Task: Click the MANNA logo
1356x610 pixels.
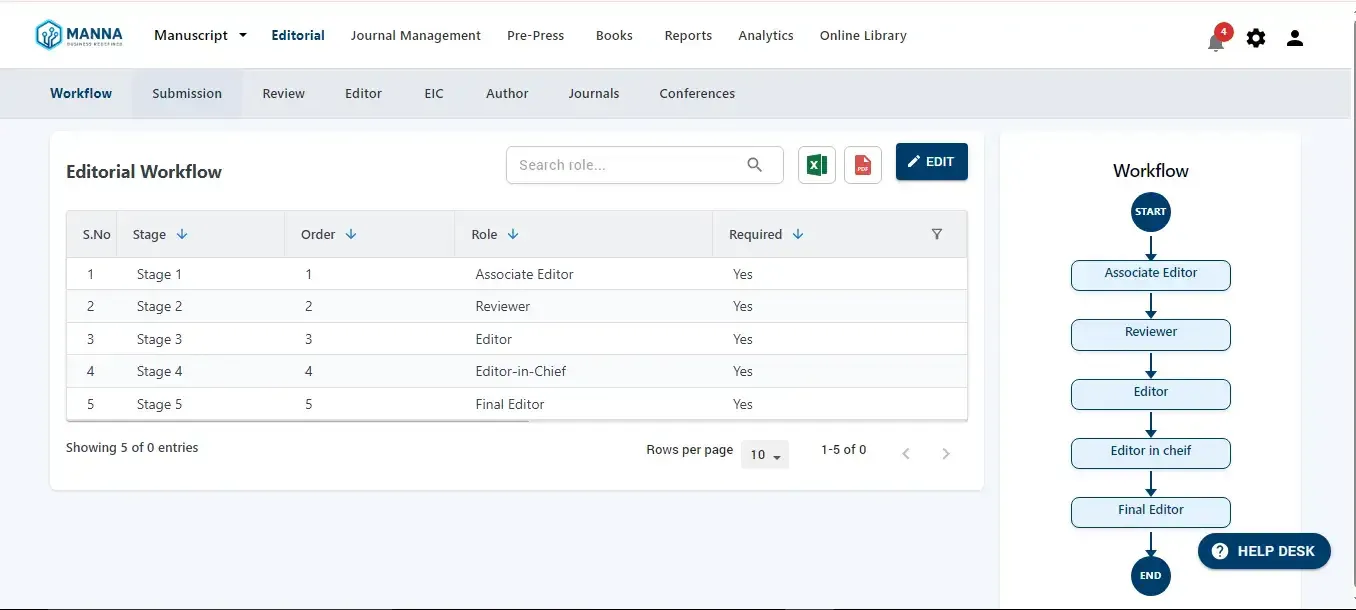Action: (80, 35)
